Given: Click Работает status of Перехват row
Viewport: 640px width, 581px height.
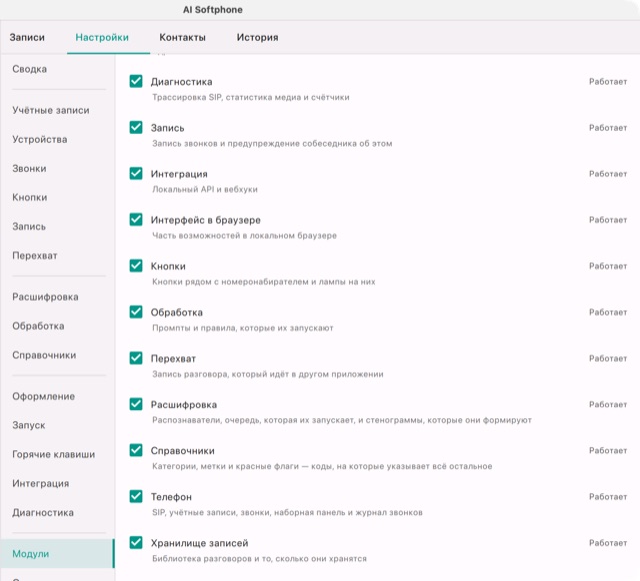Looking at the screenshot, I should pos(608,358).
